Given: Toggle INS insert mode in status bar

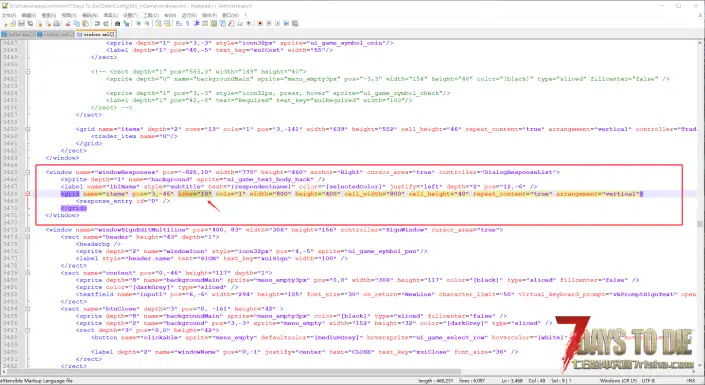Looking at the screenshot, I should click(691, 381).
